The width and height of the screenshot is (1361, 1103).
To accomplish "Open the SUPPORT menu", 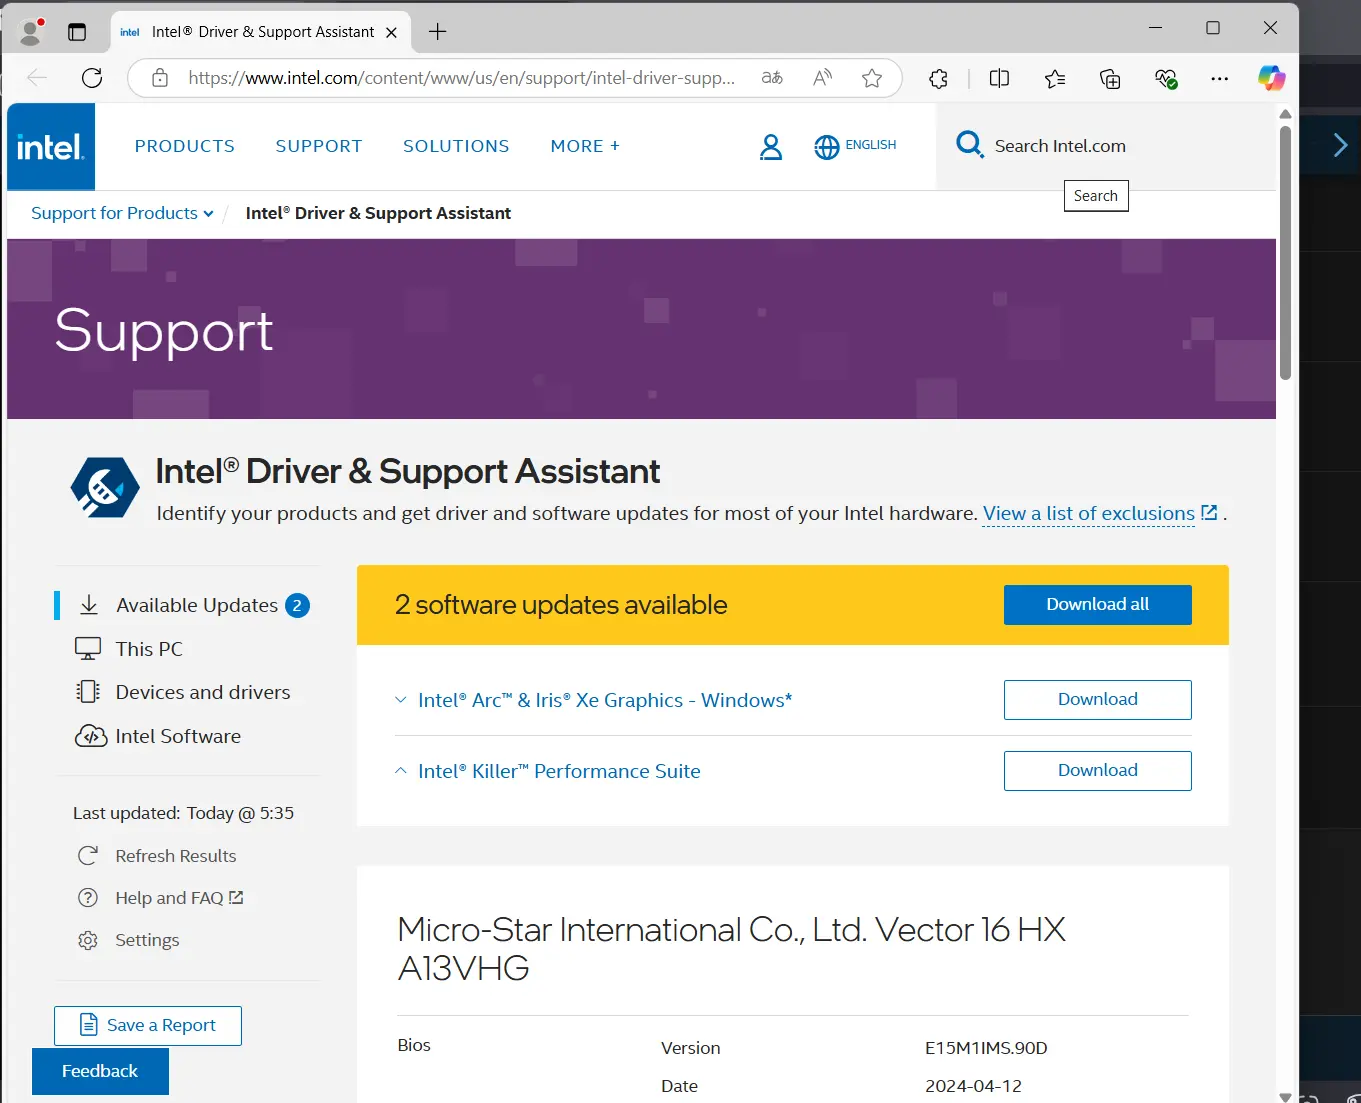I will (x=319, y=146).
